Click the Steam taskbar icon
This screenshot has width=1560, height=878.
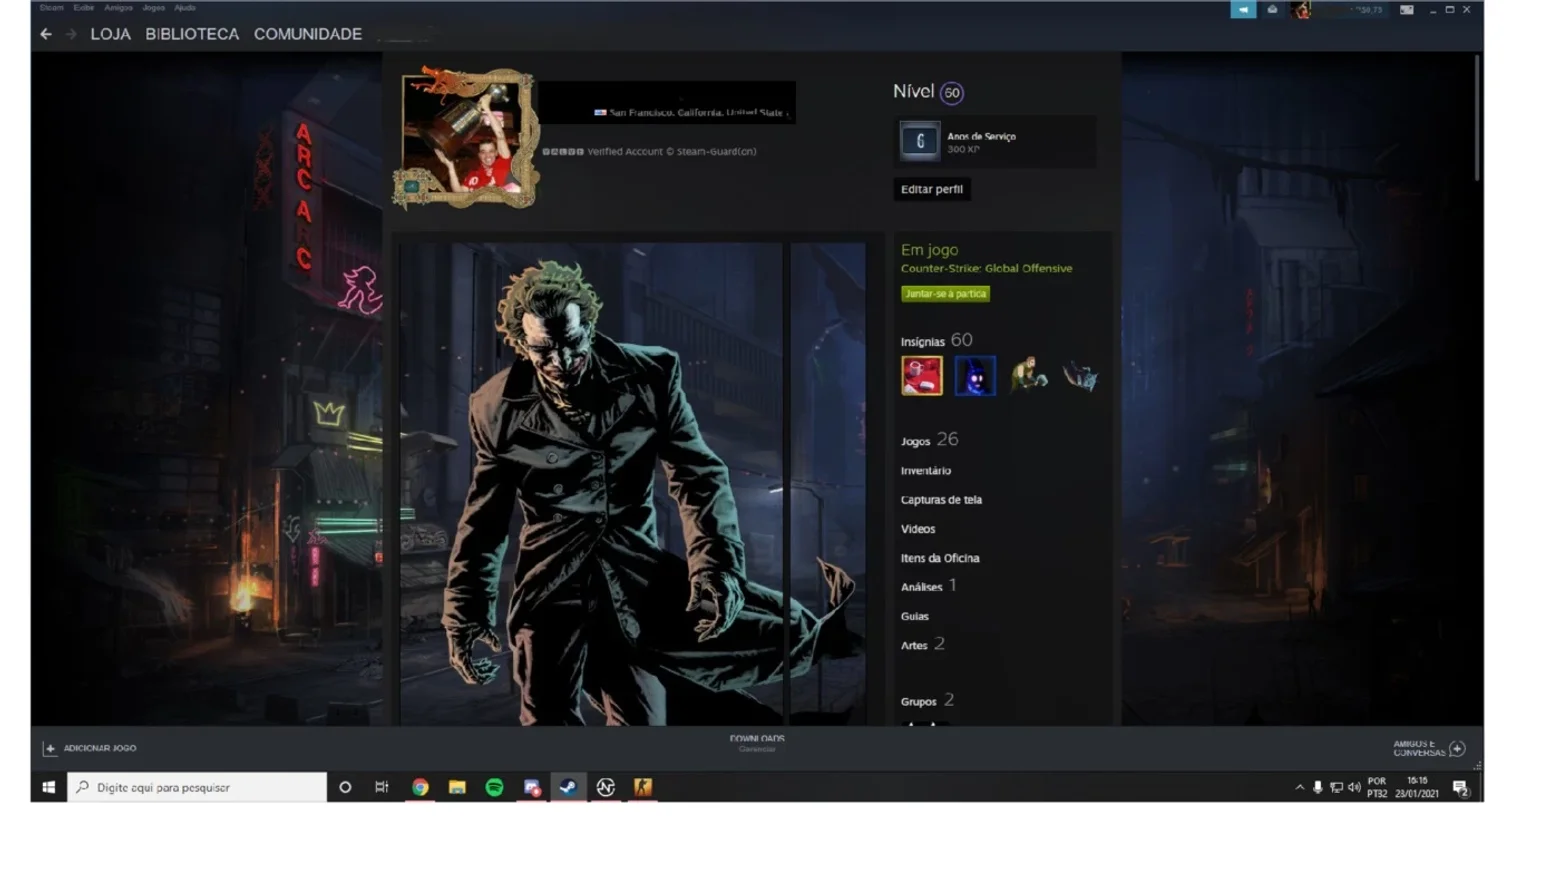point(568,787)
